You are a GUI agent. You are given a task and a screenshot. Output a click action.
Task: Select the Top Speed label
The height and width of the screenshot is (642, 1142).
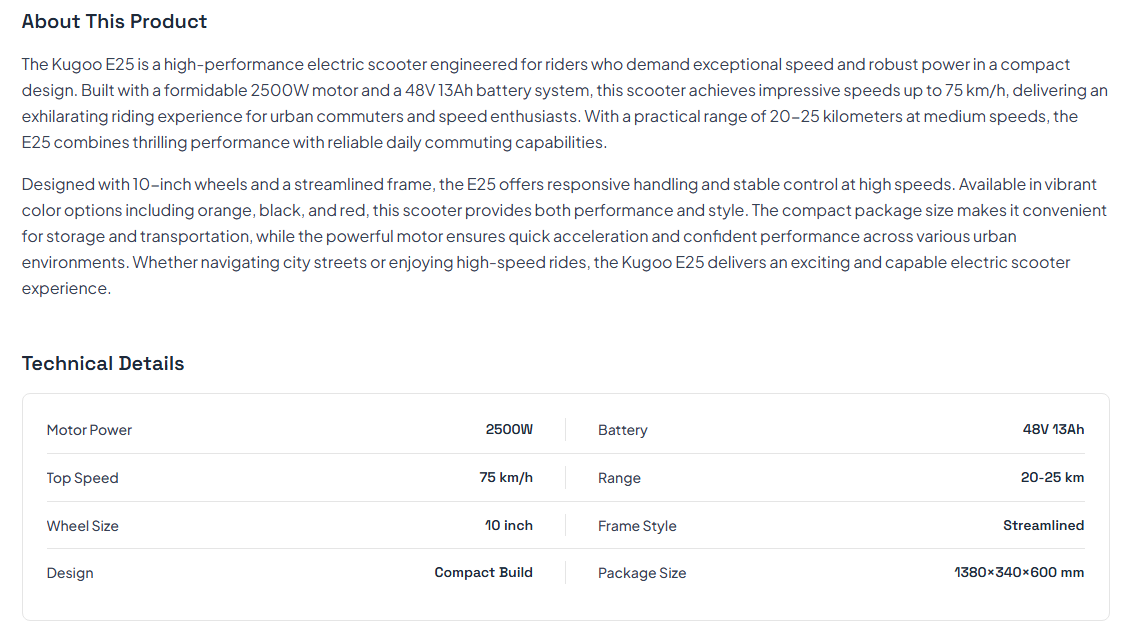[x=82, y=478]
